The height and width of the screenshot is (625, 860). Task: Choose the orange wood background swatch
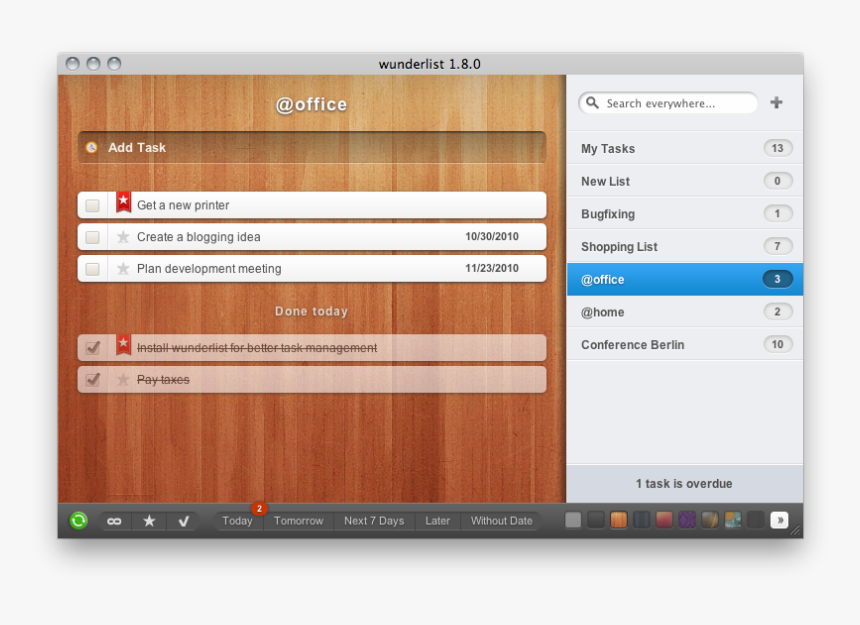[x=618, y=520]
